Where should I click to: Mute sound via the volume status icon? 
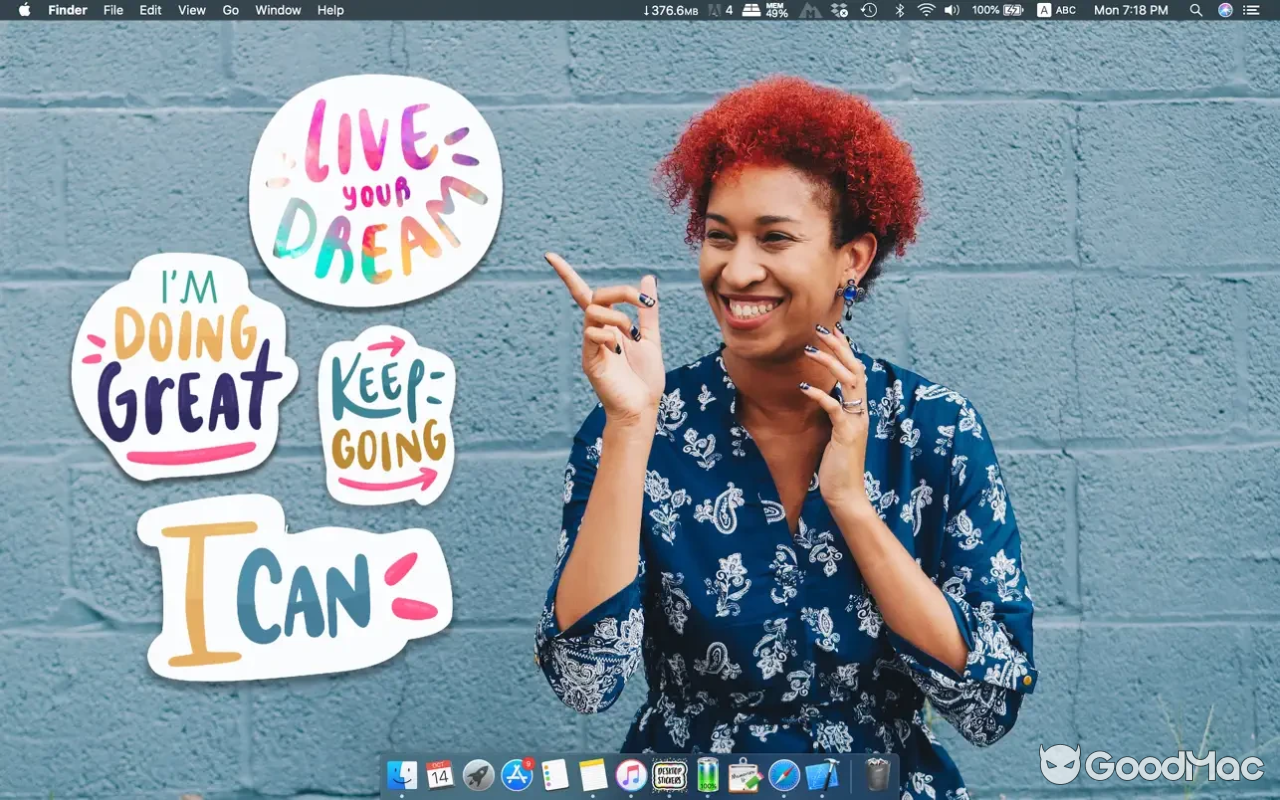click(951, 10)
